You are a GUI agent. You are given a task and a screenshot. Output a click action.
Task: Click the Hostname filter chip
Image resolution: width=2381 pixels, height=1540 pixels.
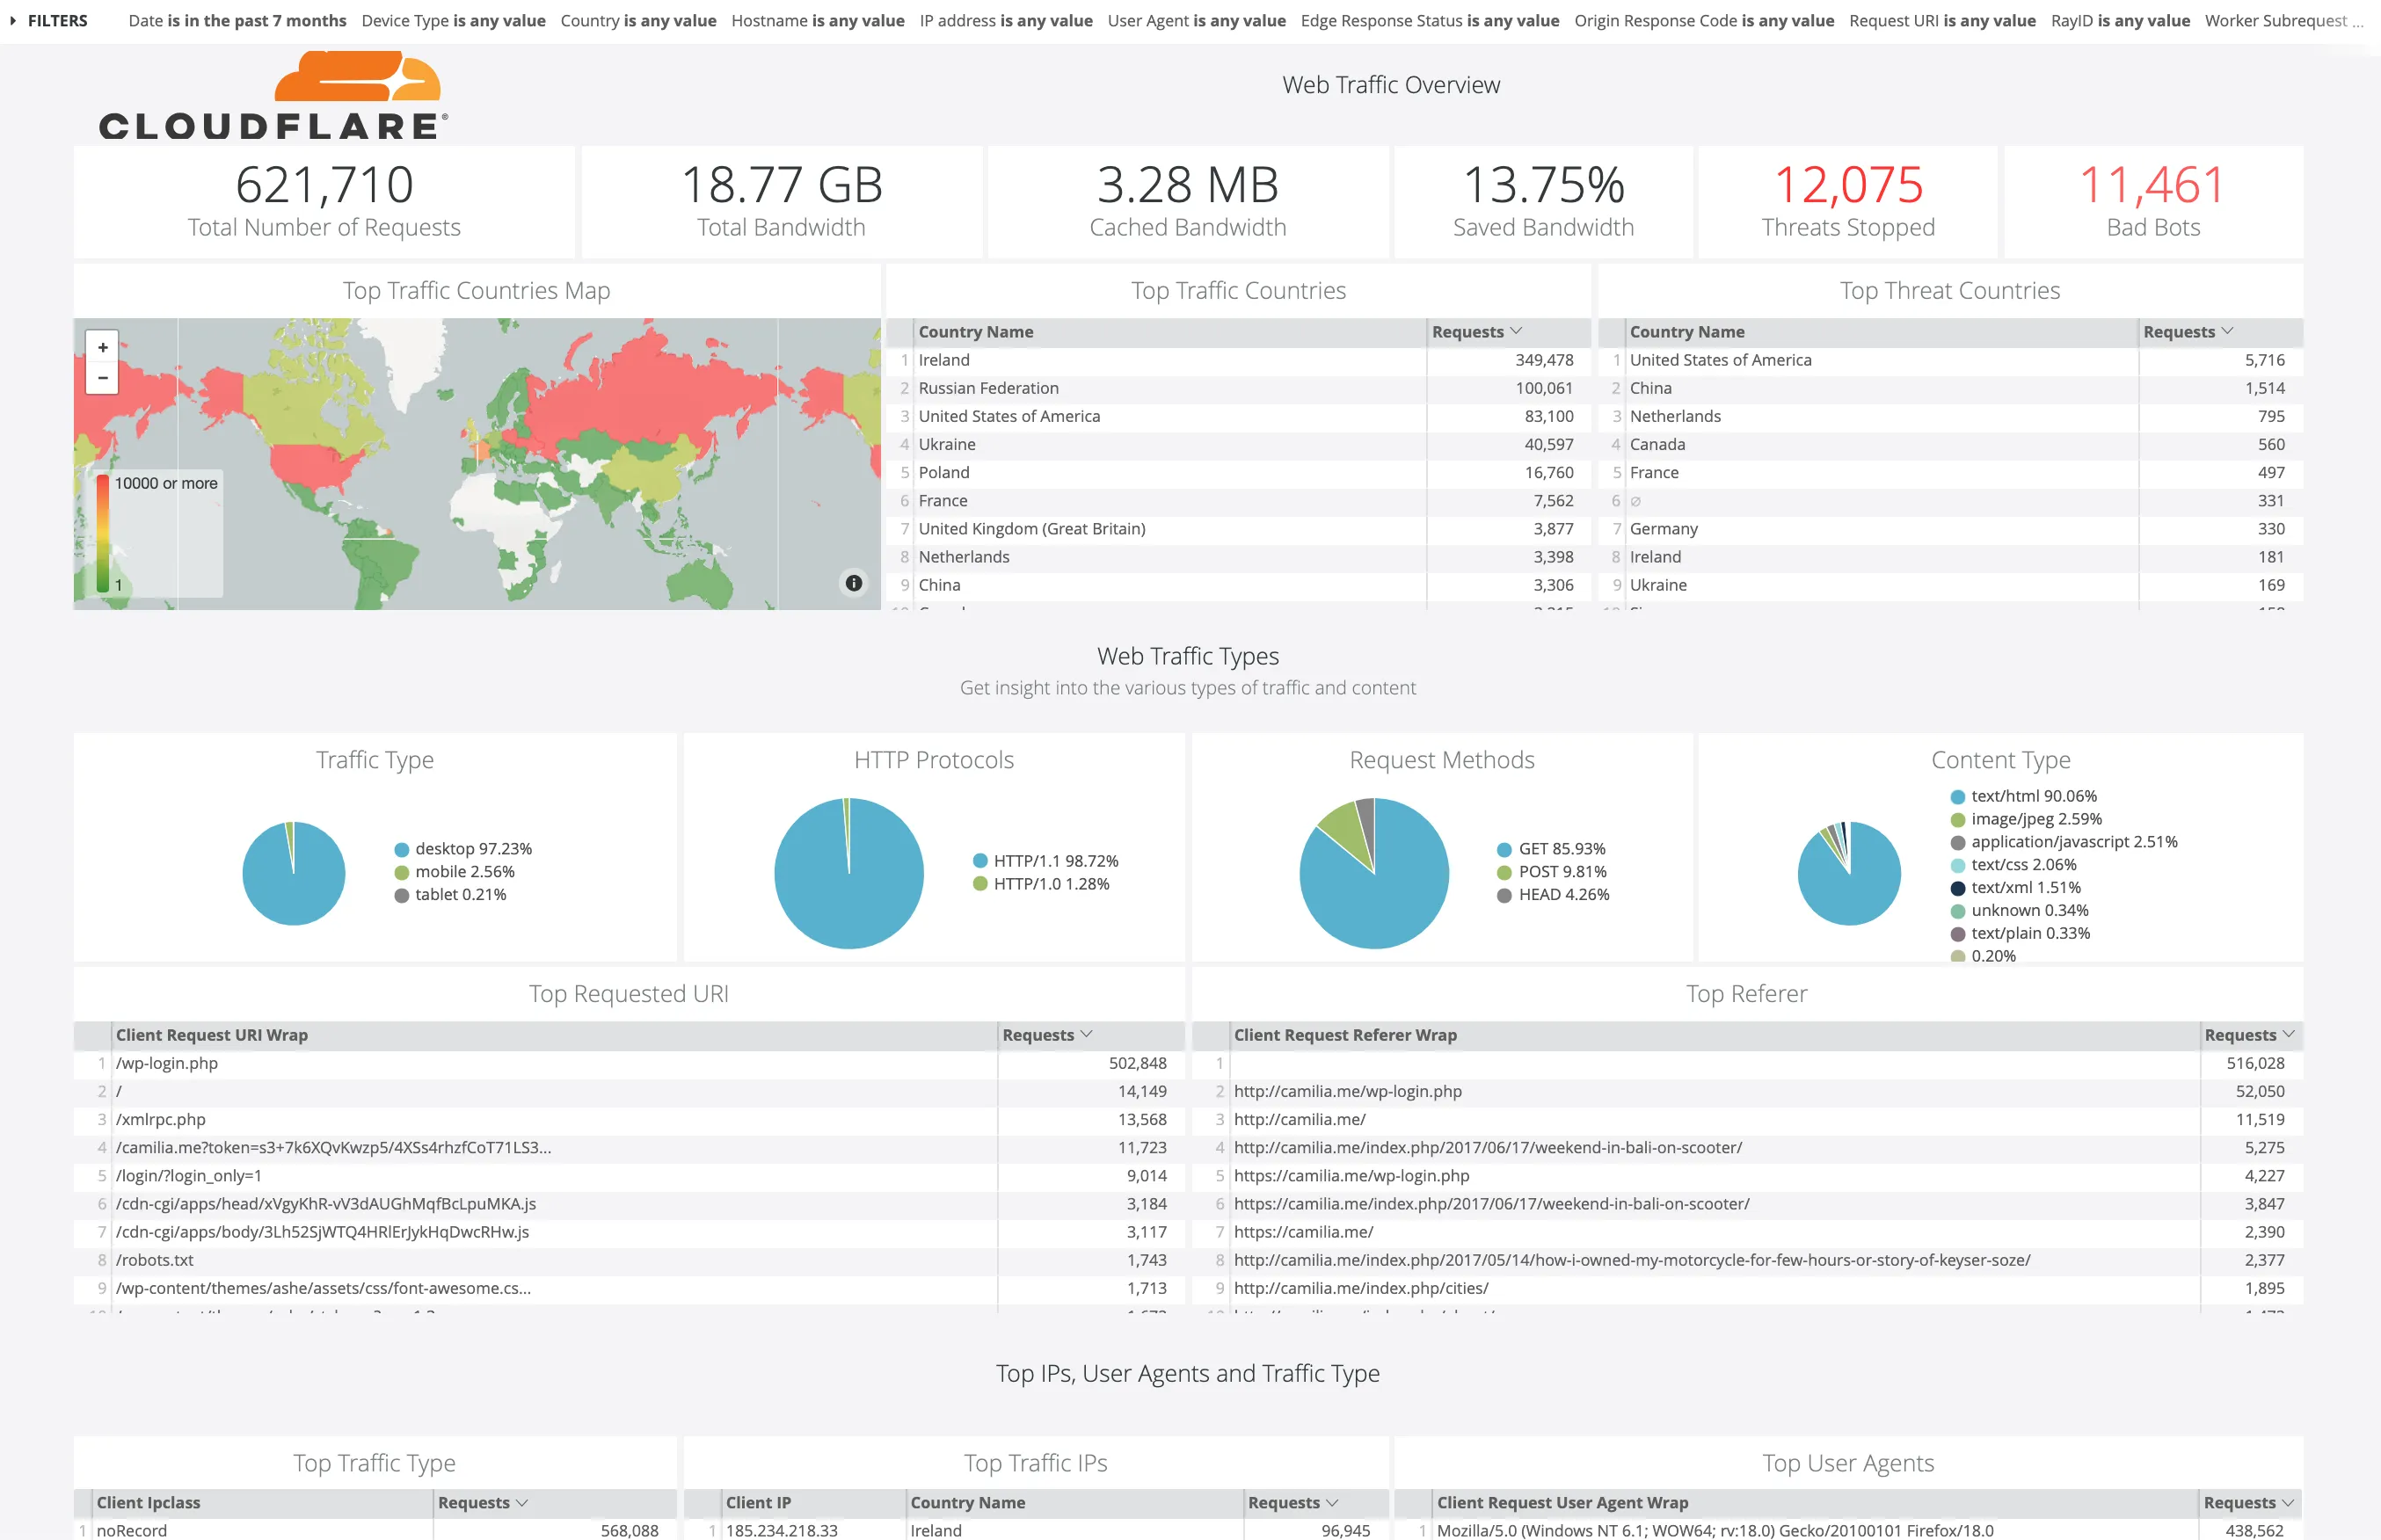(x=817, y=20)
